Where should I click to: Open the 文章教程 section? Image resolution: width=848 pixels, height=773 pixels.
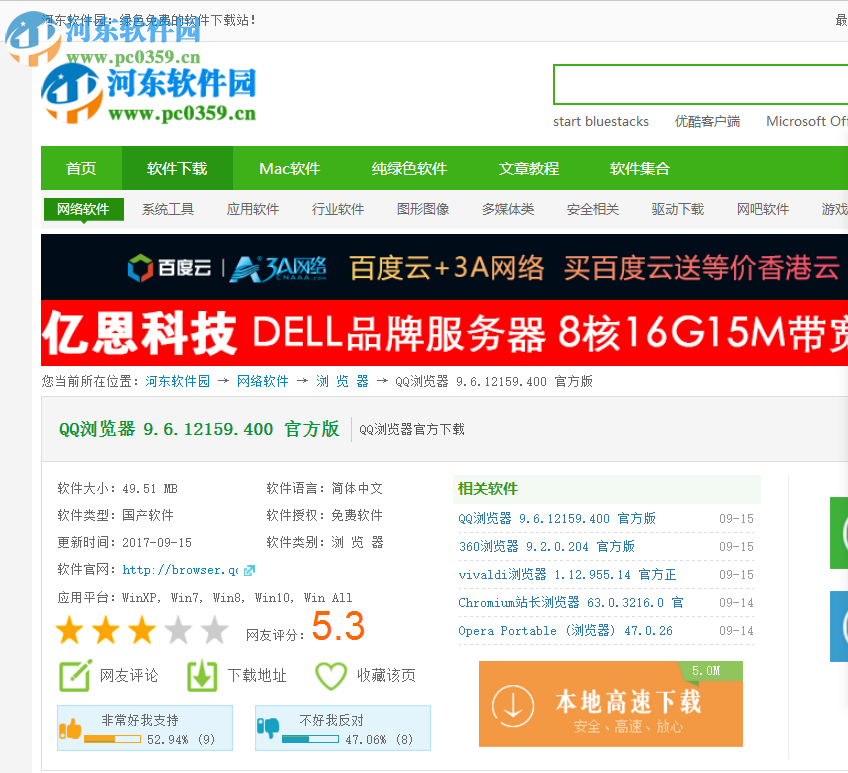529,168
